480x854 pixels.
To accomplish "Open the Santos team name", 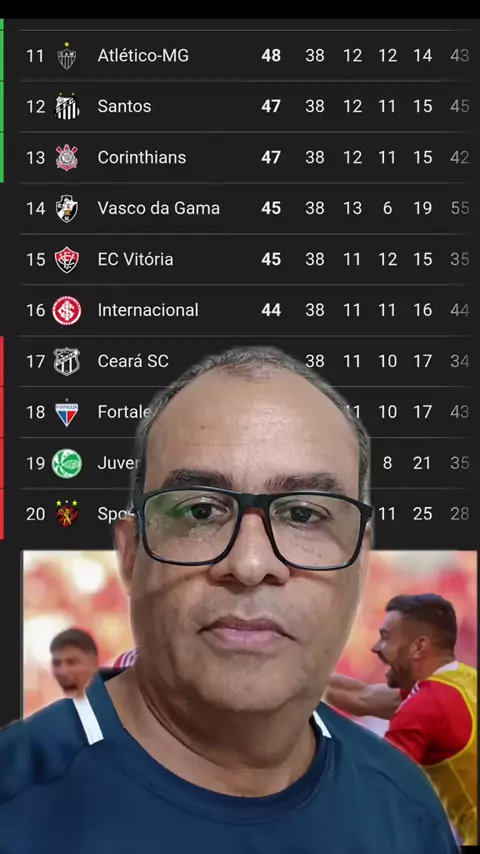I will tap(124, 106).
